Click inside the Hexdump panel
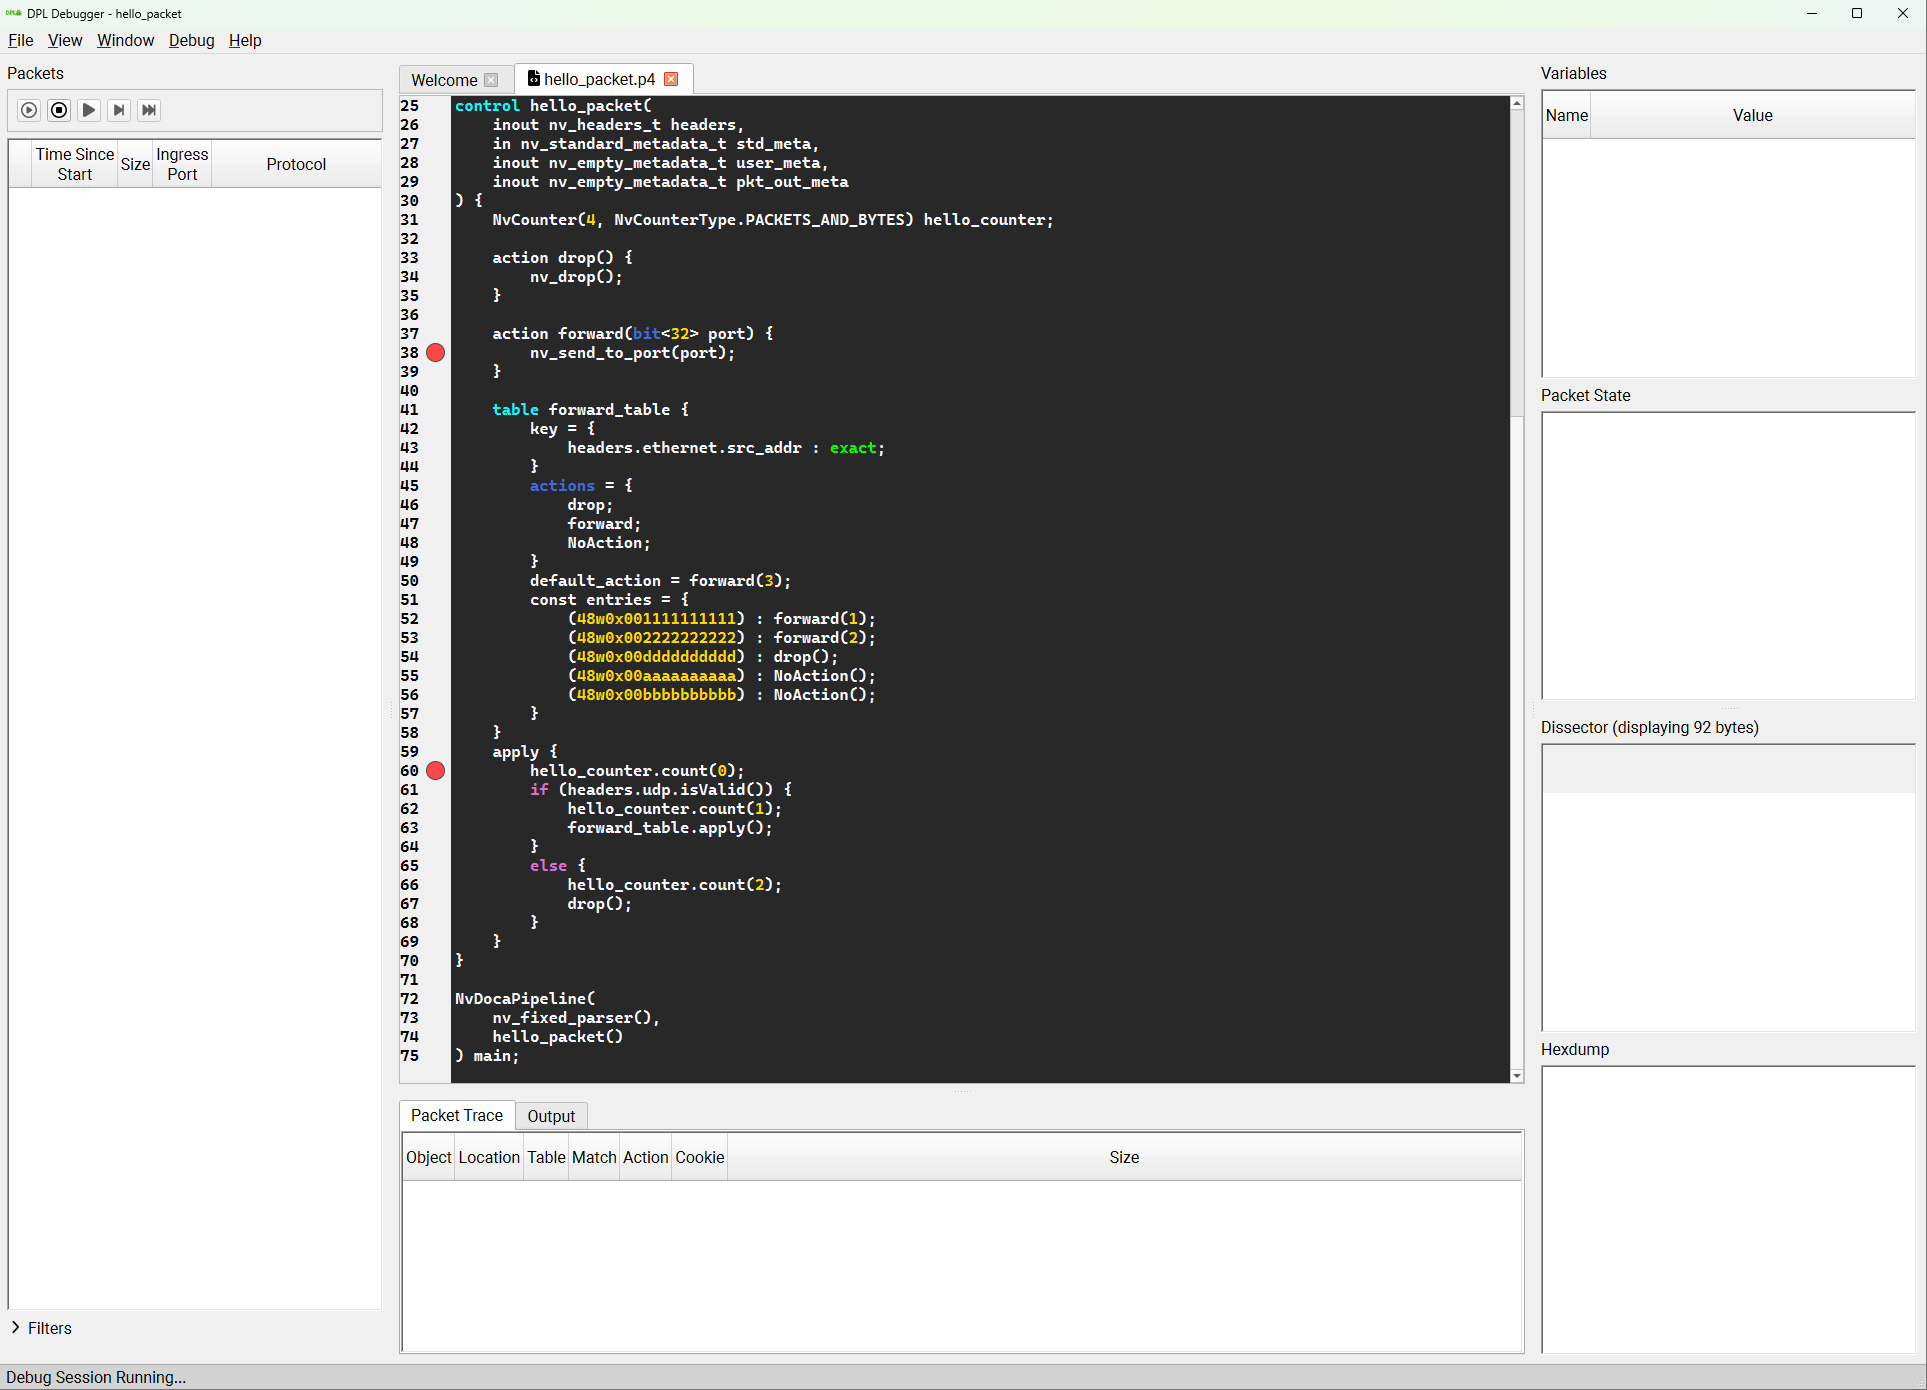Viewport: 1927px width, 1390px height. coord(1728,1210)
